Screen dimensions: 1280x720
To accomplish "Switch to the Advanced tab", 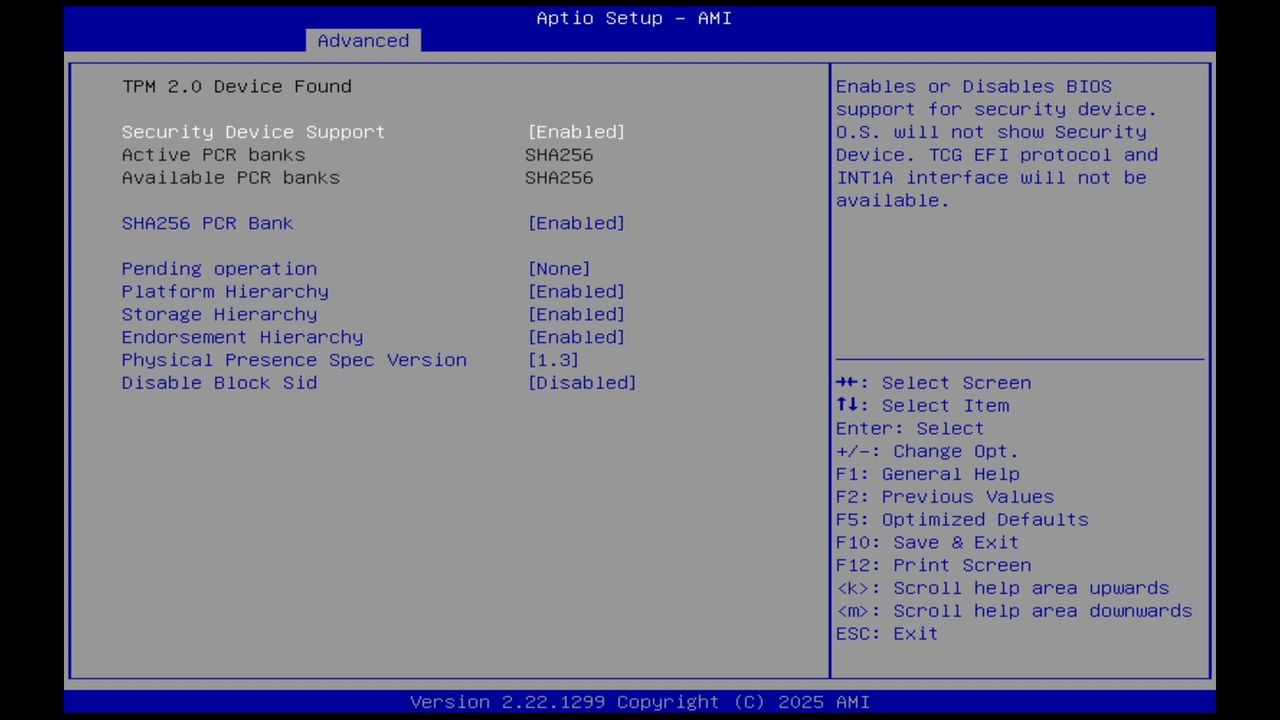I will click(363, 40).
